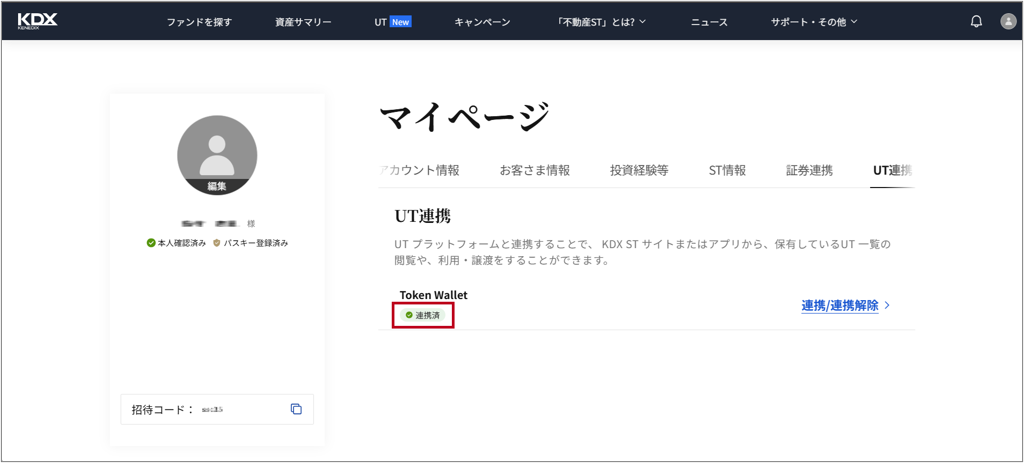Select the UT連携 tab
Image resolution: width=1024 pixels, height=463 pixels.
(893, 170)
